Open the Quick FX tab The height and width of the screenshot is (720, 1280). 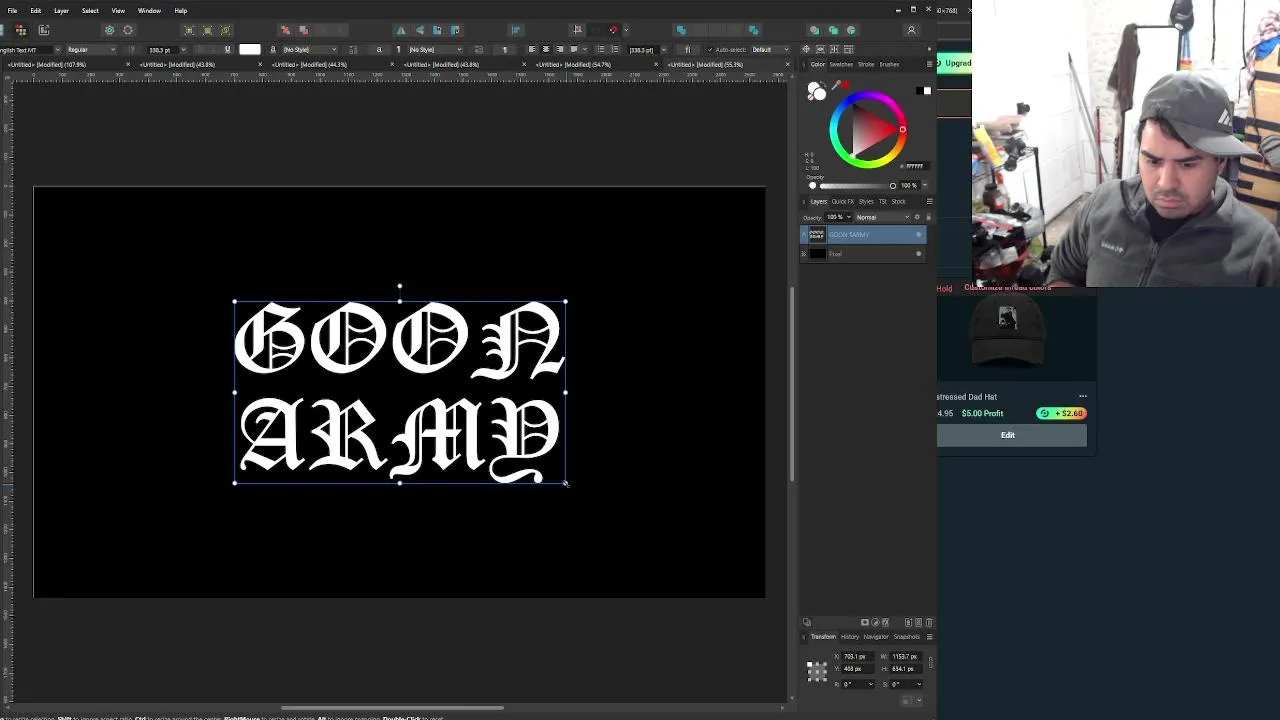pyautogui.click(x=842, y=201)
